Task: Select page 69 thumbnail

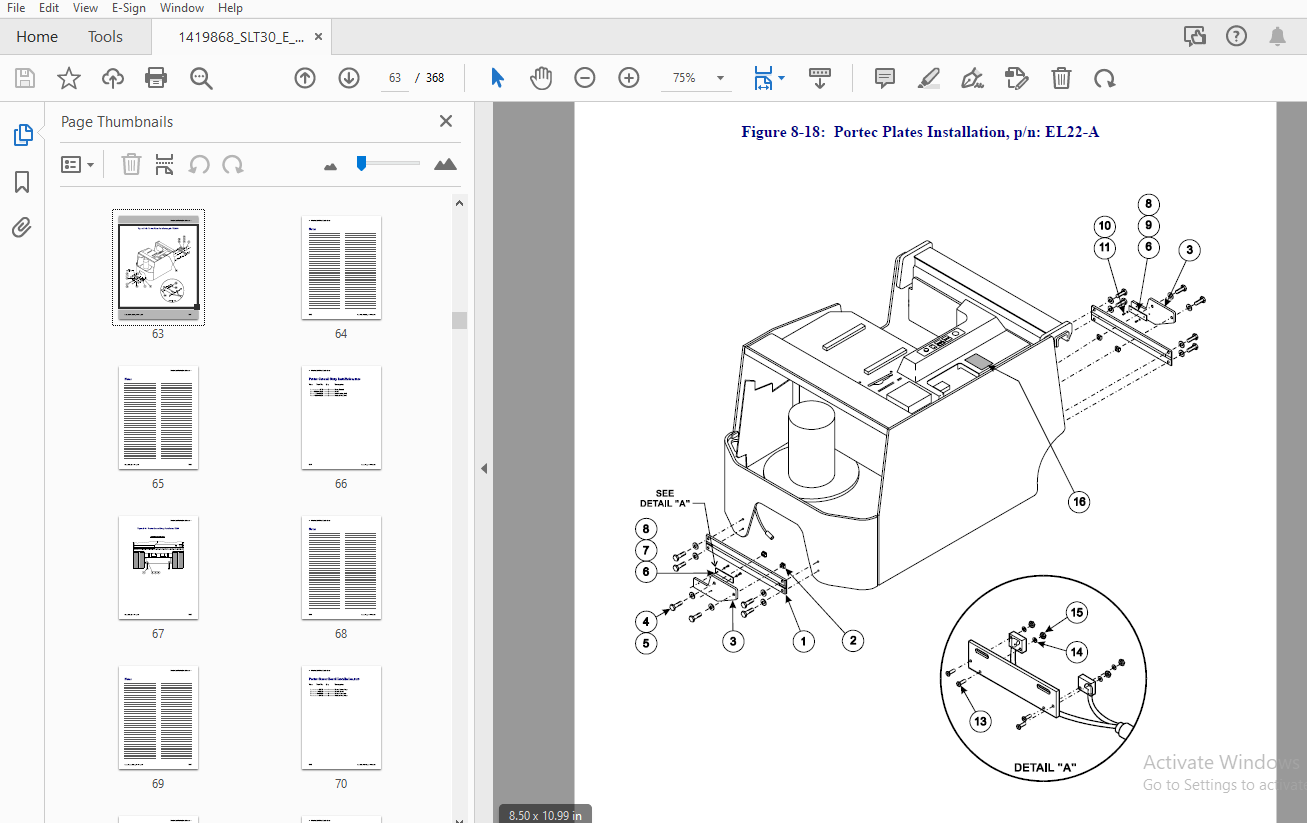Action: [158, 717]
